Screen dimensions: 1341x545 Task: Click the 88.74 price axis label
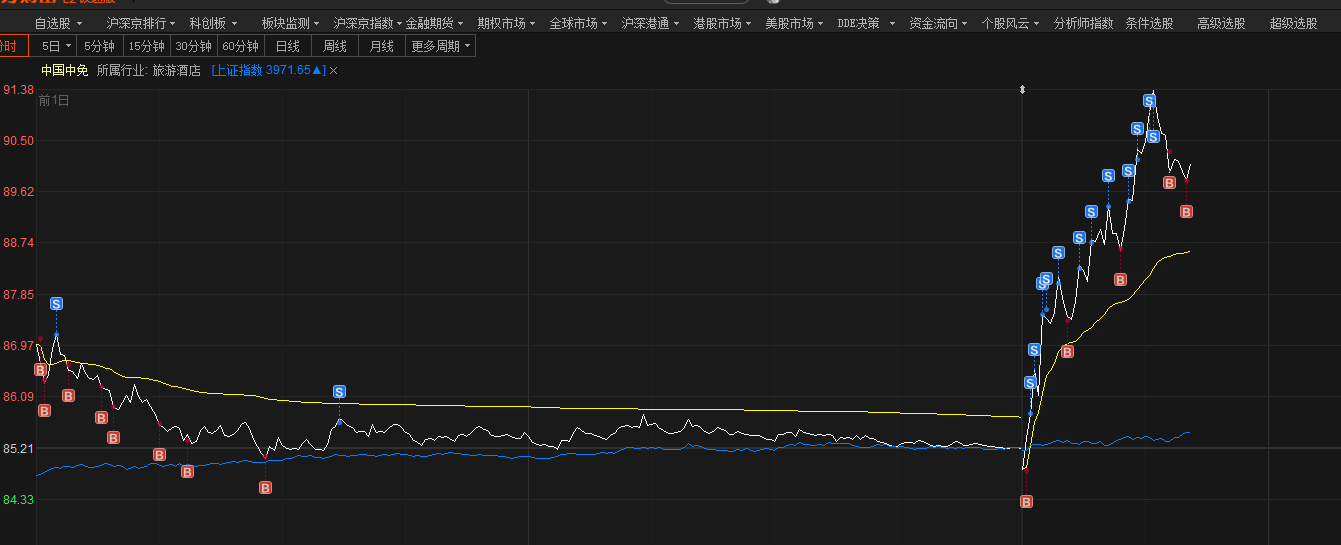[19, 243]
